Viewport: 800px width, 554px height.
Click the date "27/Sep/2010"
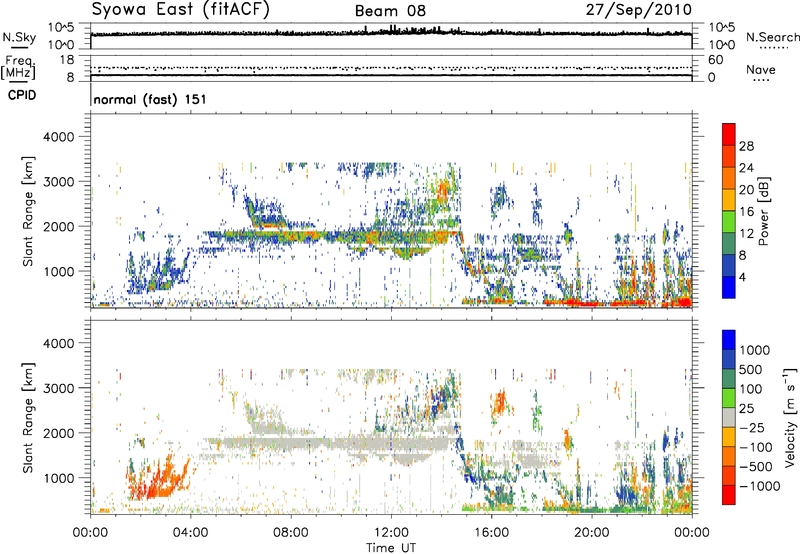pos(638,10)
